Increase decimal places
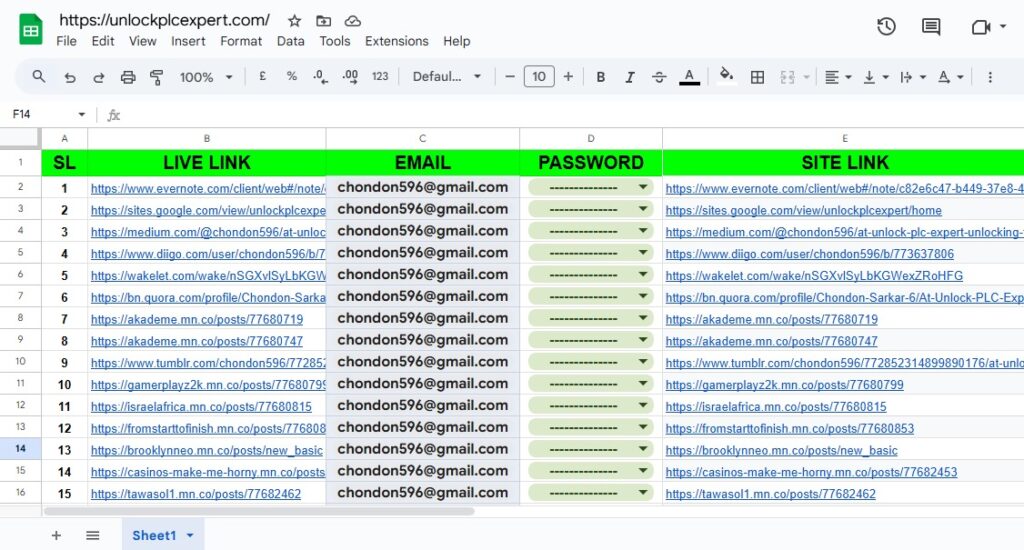This screenshot has height=550, width=1024. click(x=350, y=77)
